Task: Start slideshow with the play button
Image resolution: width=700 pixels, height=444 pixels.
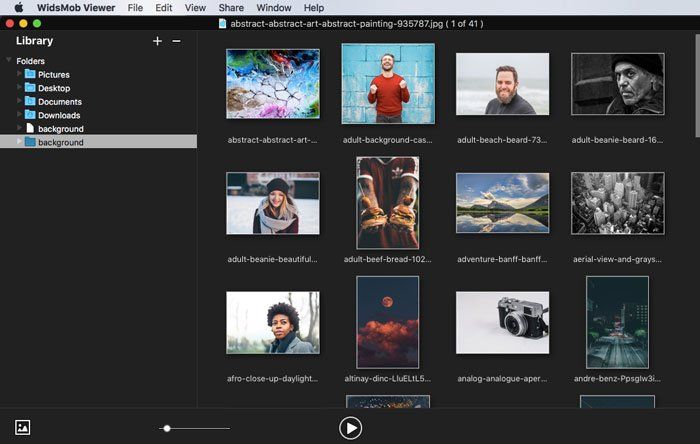Action: click(350, 428)
